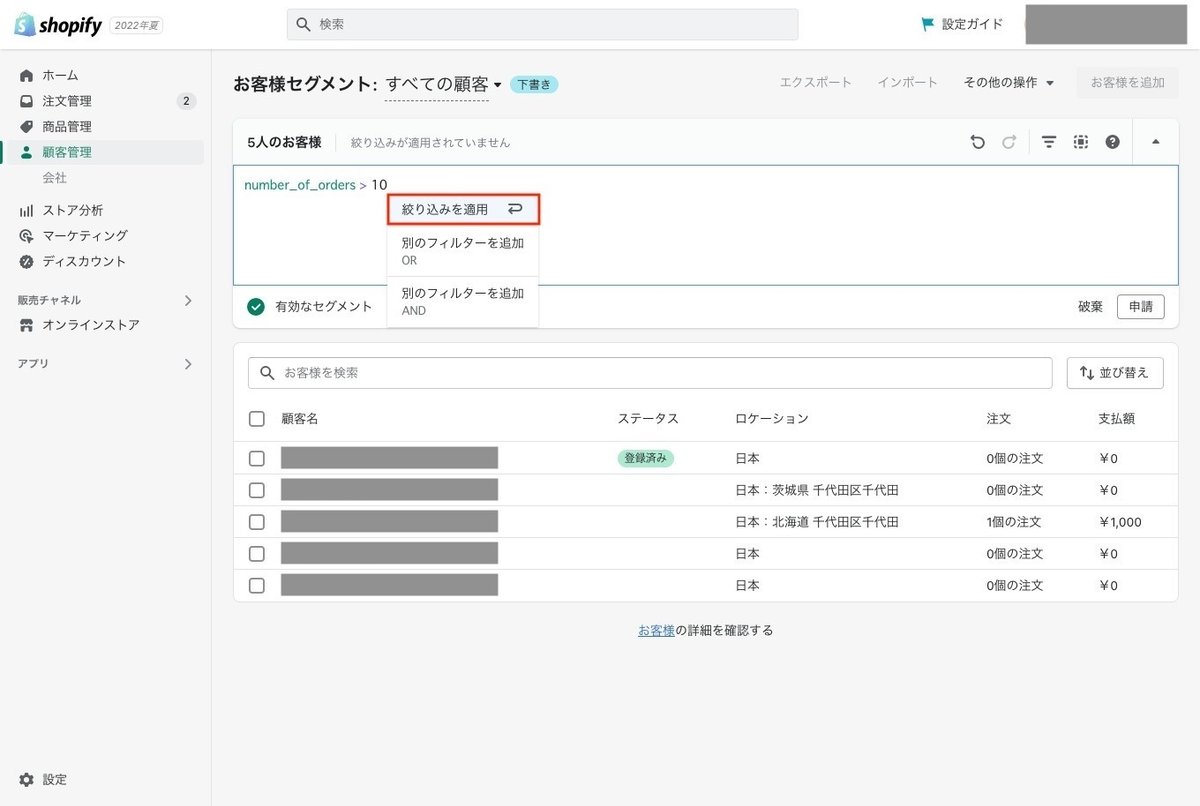
Task: Click the エクスポート button
Action: tap(816, 83)
